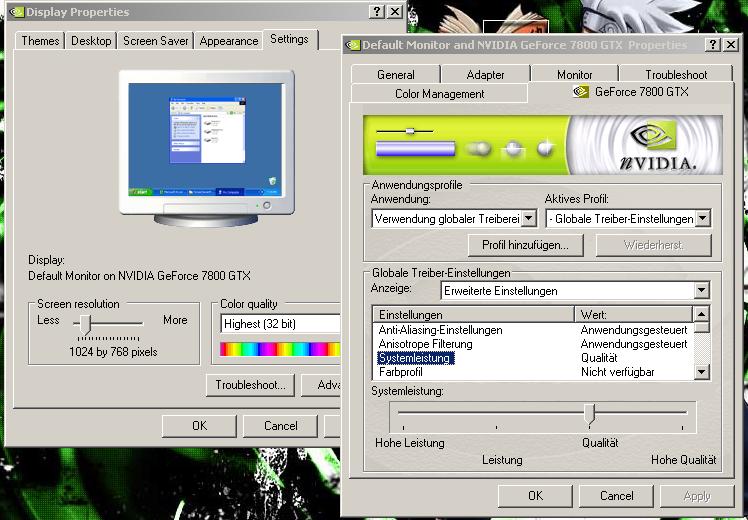Open the General tab
Viewport: 748px width, 520px height.
[x=395, y=74]
